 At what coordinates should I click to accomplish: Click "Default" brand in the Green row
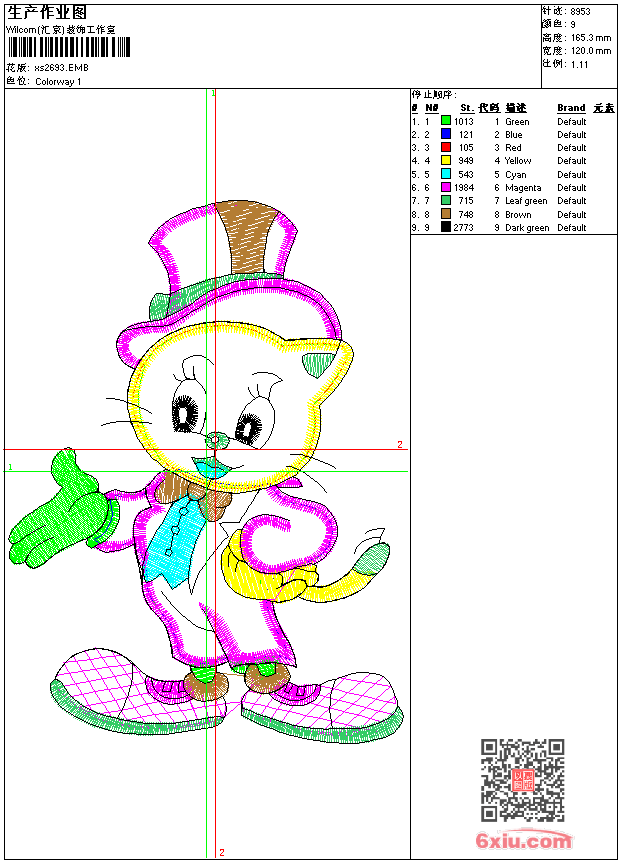pos(572,122)
